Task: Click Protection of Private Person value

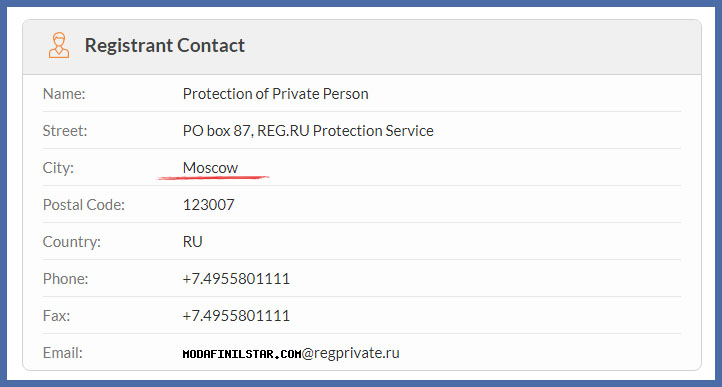Action: pos(275,94)
